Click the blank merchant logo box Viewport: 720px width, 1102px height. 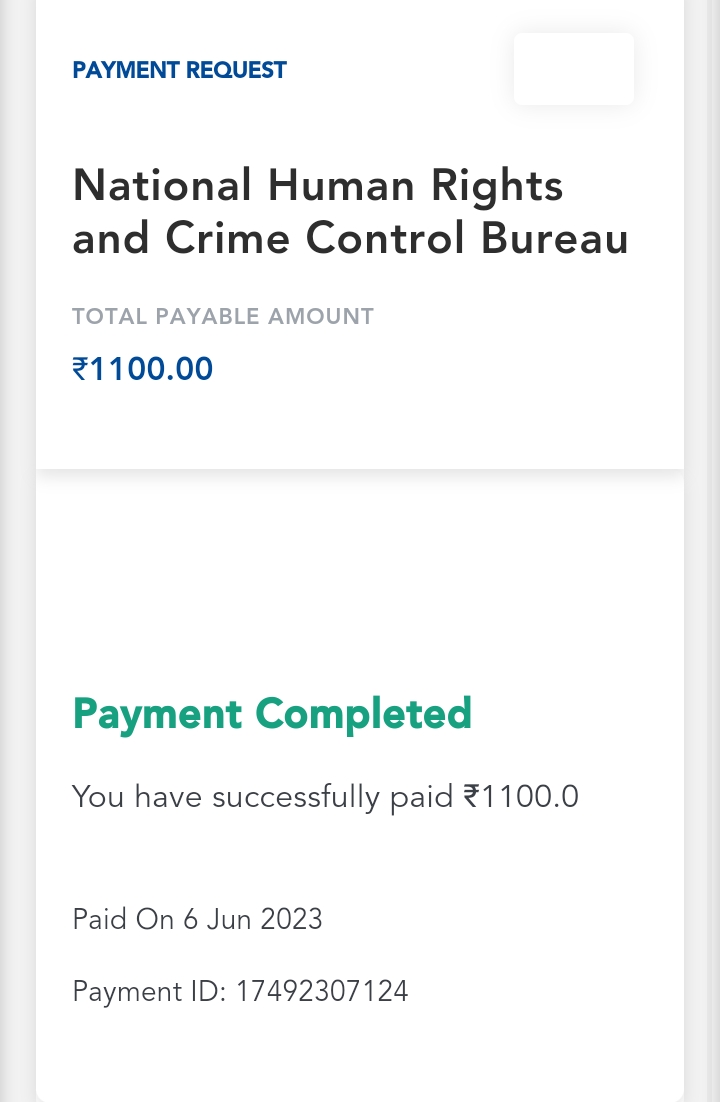573,69
